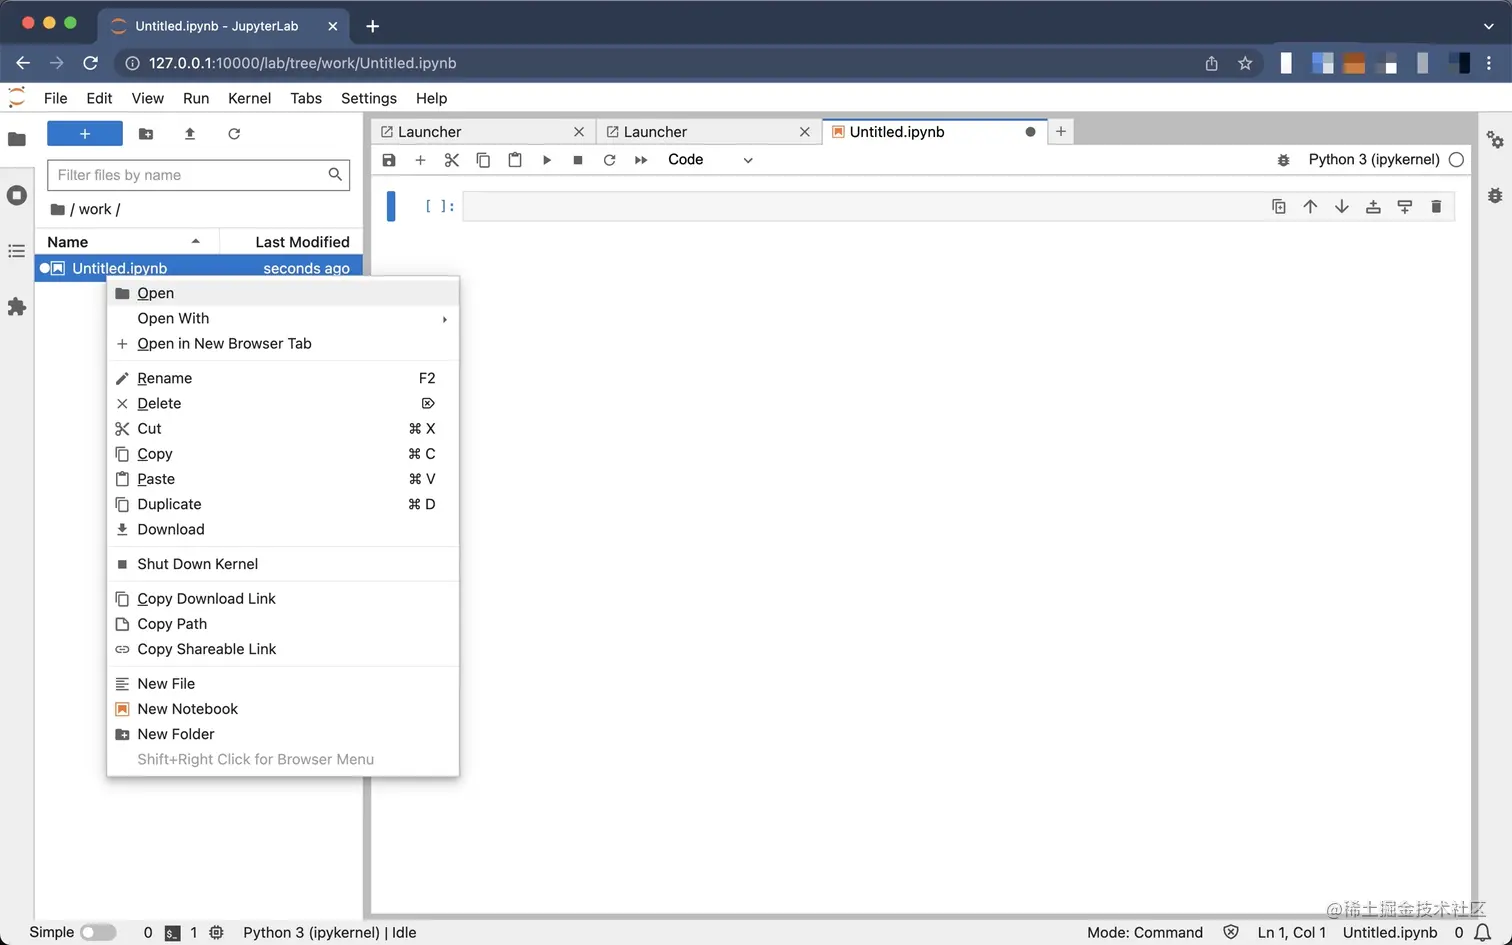
Task: Open the Code cell type dropdown
Action: click(x=710, y=159)
